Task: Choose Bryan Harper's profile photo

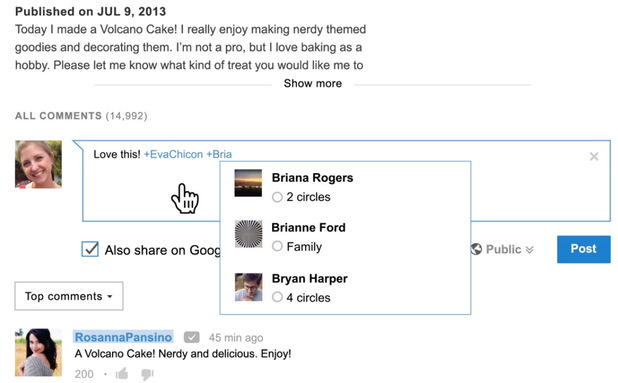Action: 248,287
